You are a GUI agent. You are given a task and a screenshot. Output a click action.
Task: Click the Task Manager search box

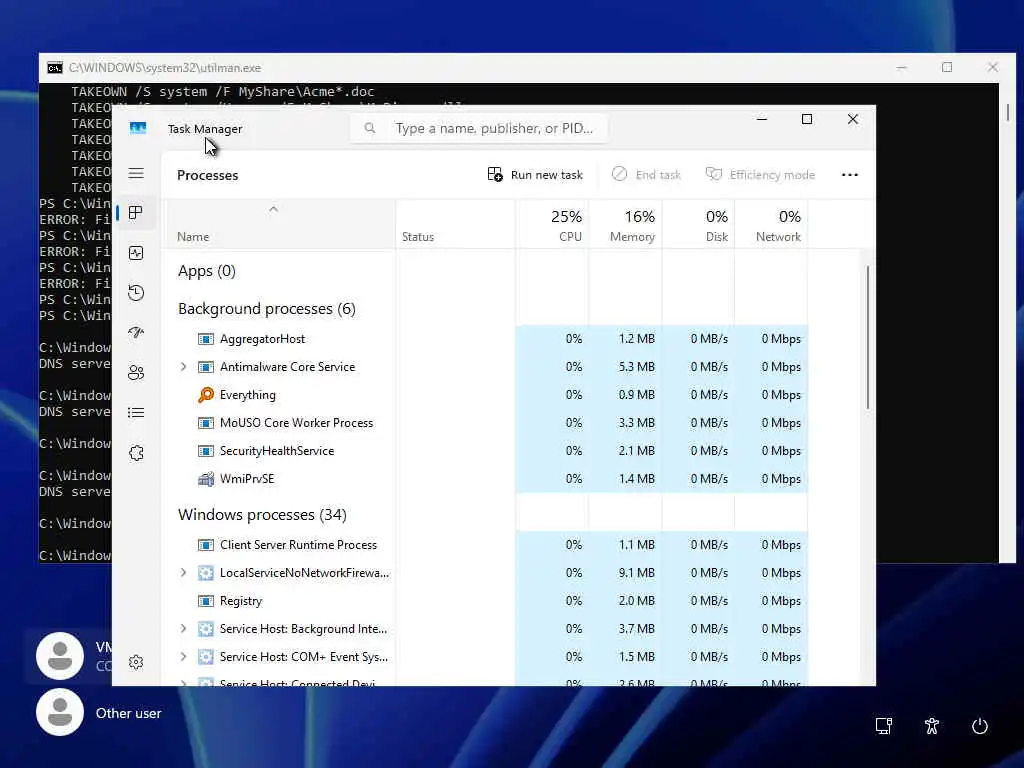click(x=479, y=128)
